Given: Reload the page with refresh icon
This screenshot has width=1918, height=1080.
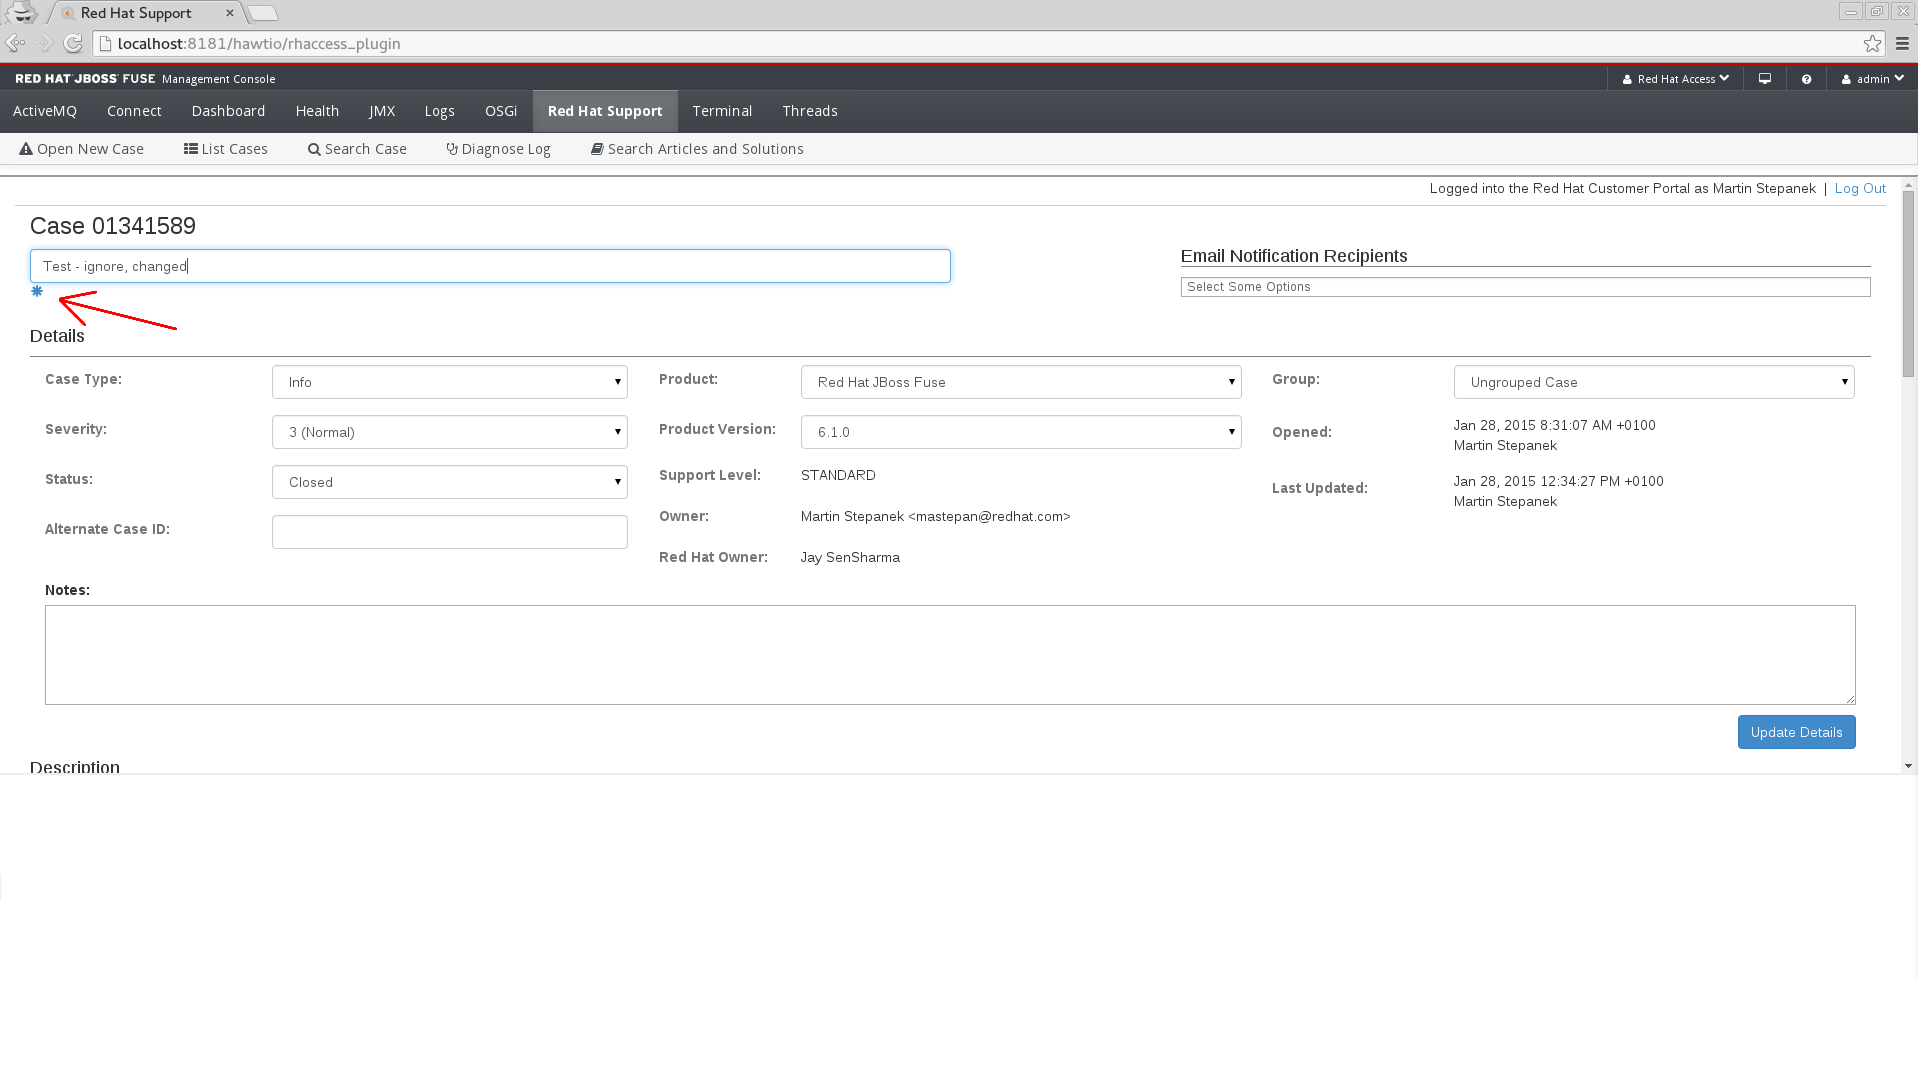Looking at the screenshot, I should point(73,43).
